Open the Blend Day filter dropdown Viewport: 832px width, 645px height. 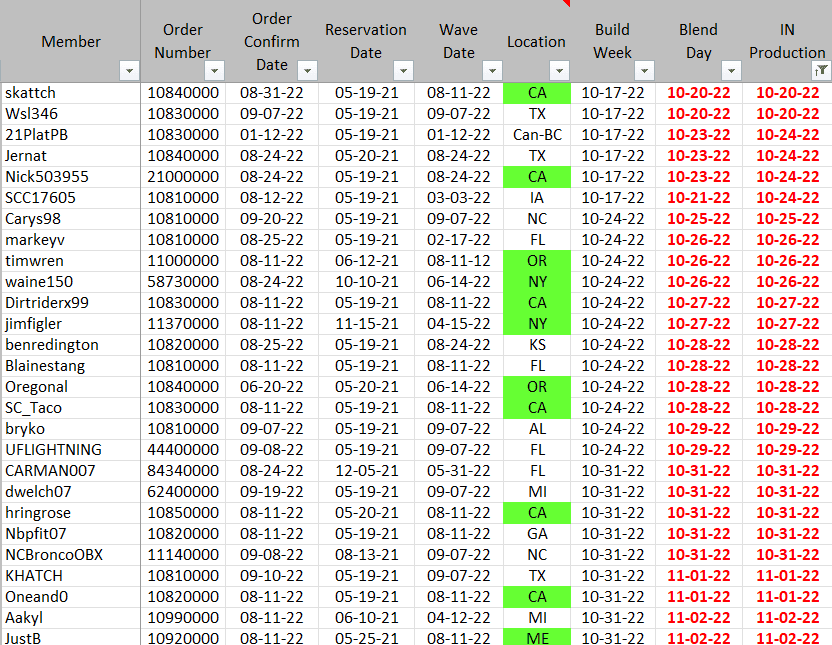731,70
